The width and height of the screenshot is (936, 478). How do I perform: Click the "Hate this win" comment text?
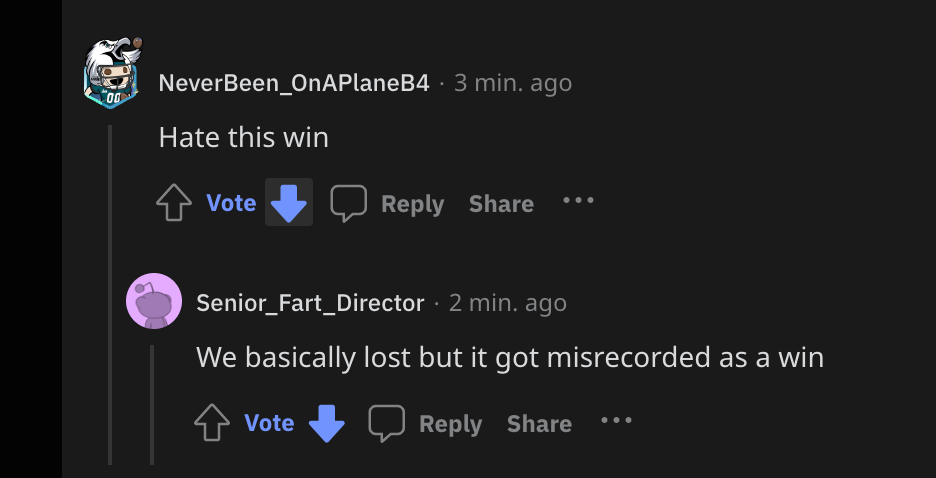(x=243, y=137)
